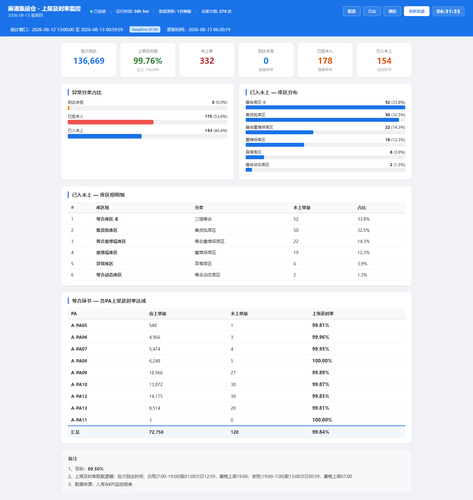Viewport: 473px width, 500px height.
Task: Click the white highlighted refresh button in header
Action: pos(416,11)
